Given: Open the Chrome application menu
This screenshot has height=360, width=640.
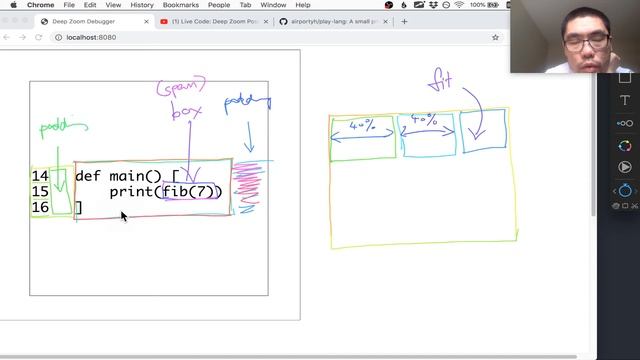Looking at the screenshot, I should [40, 5].
